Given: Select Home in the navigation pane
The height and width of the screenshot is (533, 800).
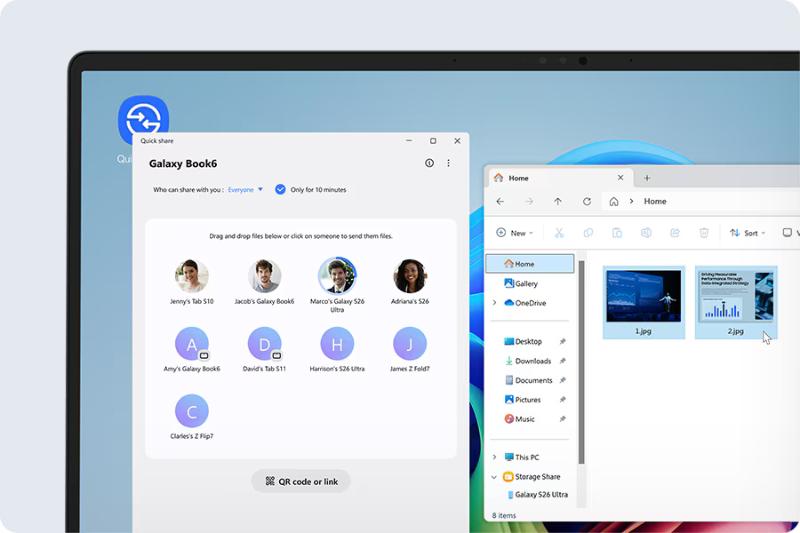Looking at the screenshot, I should pyautogui.click(x=530, y=264).
